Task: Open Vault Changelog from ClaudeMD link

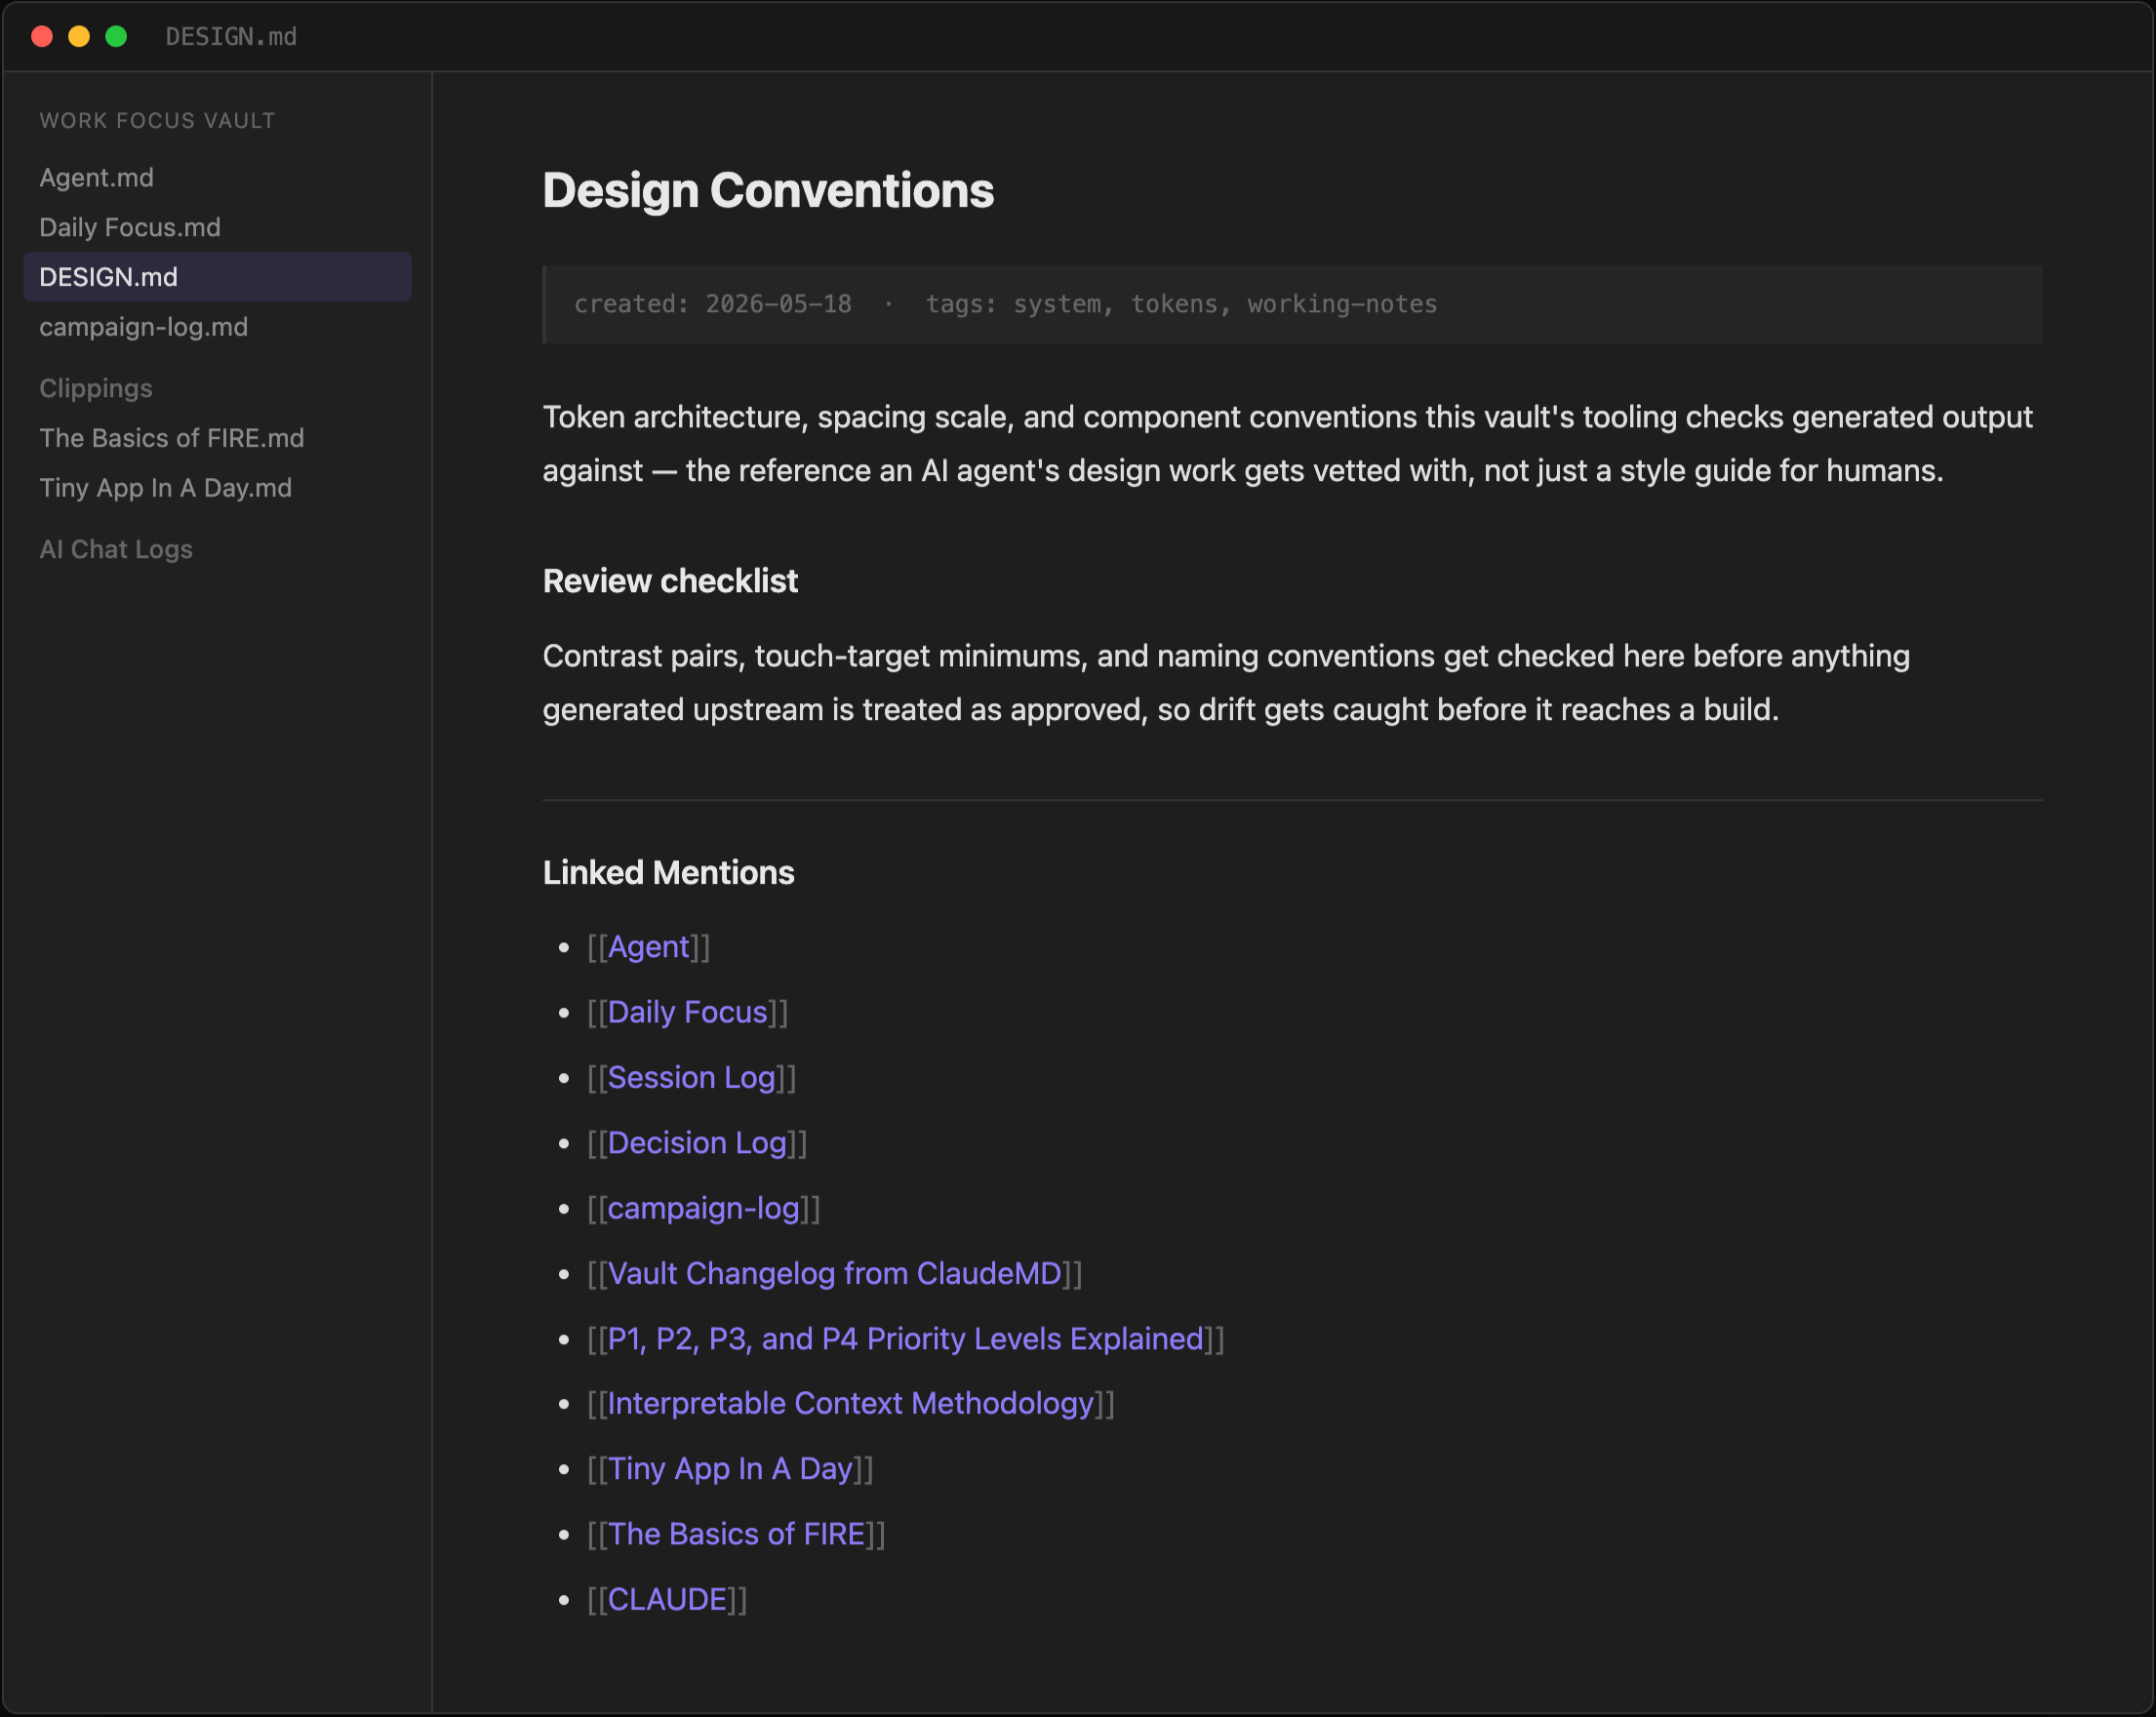Action: pos(835,1273)
